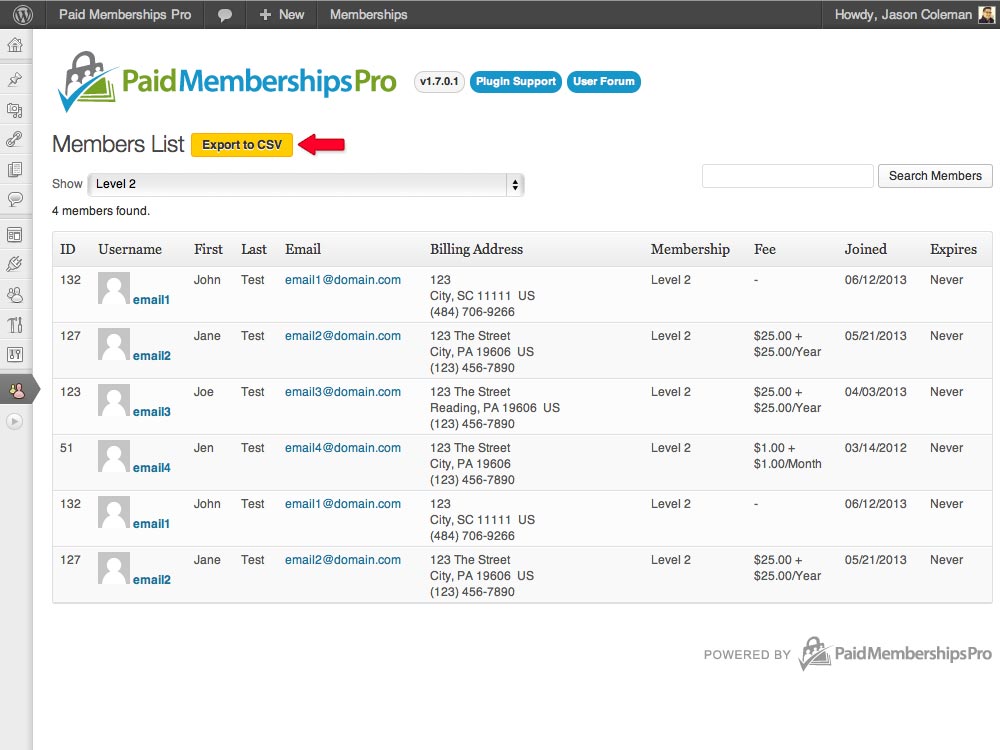Open the Memberships menu in the admin bar

[x=370, y=14]
